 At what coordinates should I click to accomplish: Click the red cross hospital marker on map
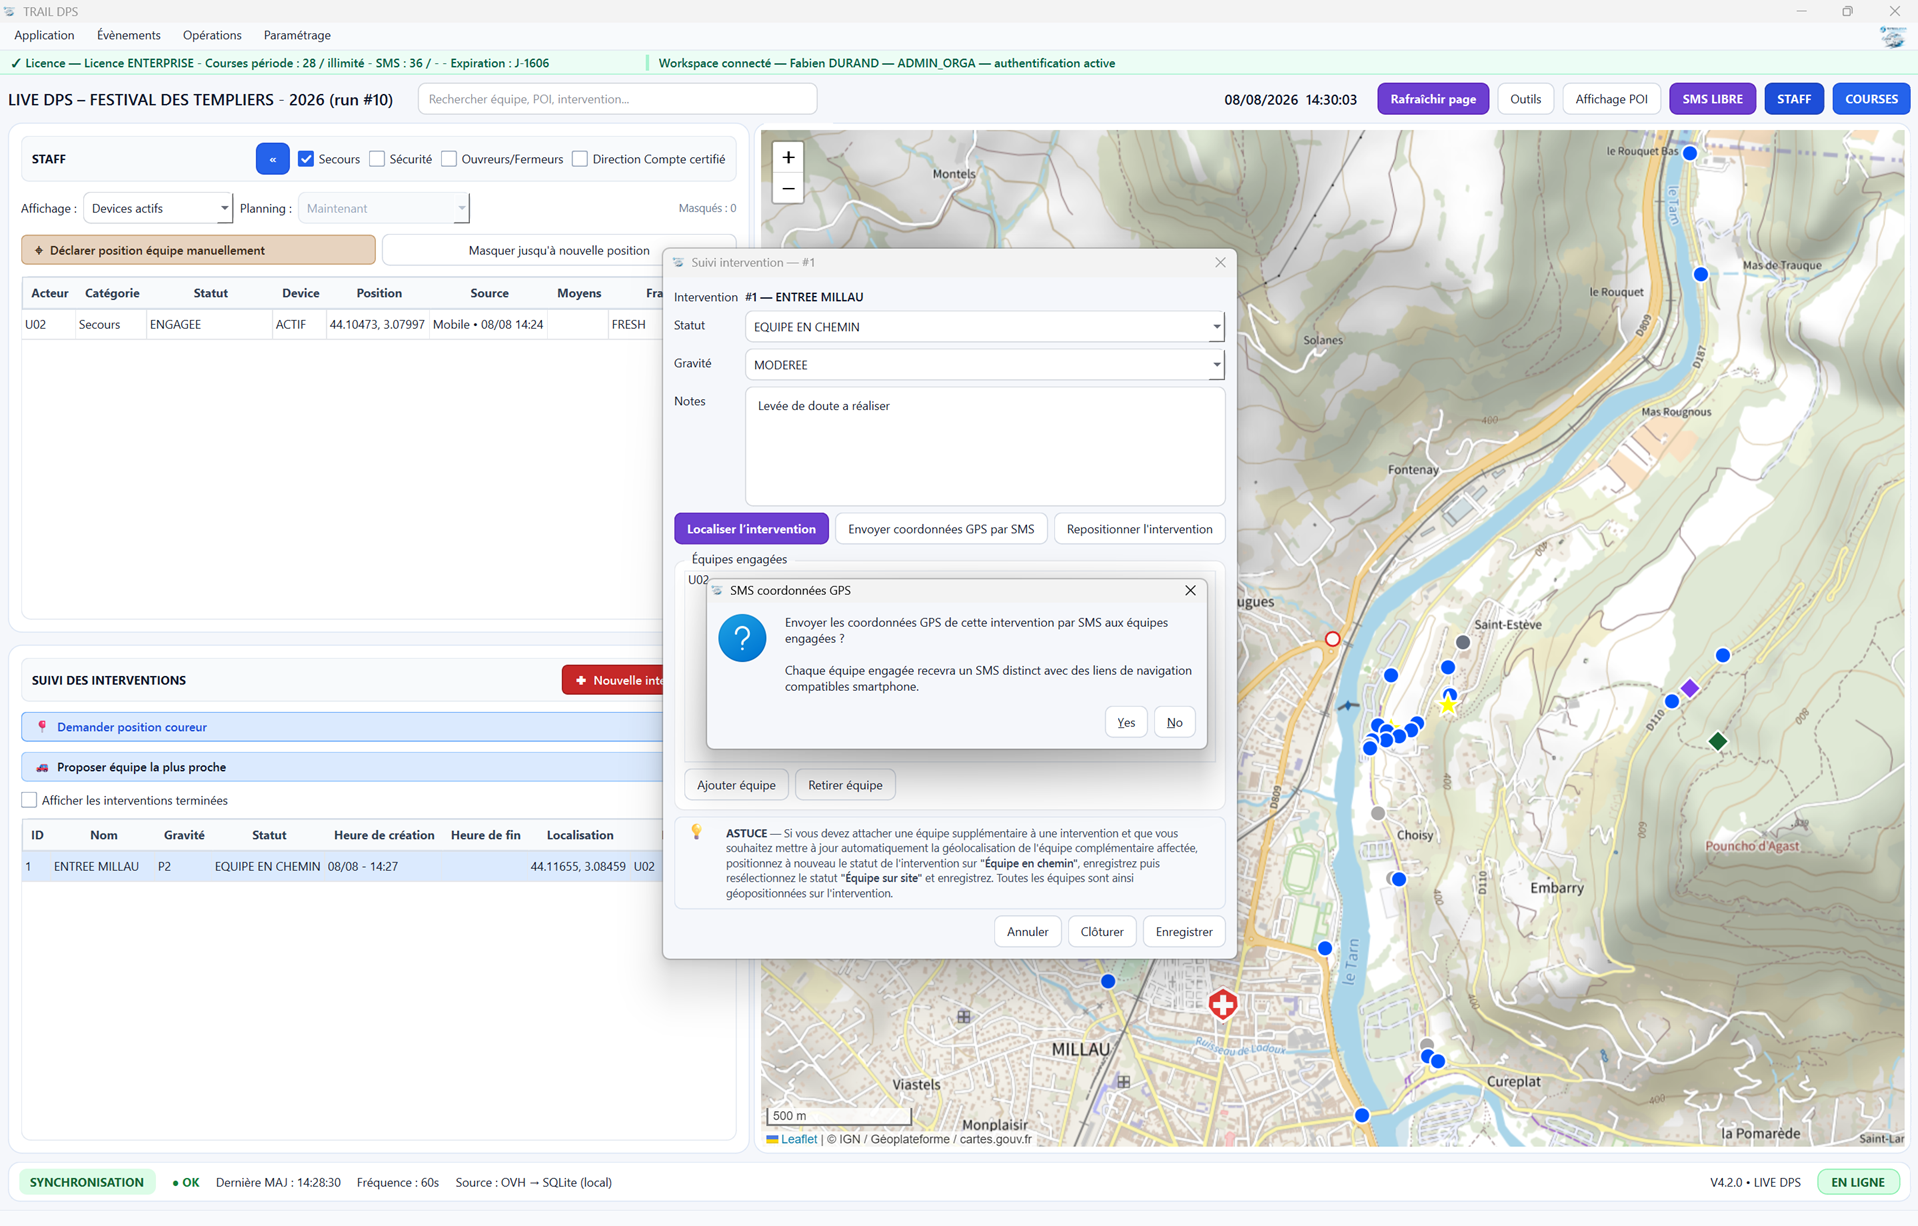(x=1222, y=1004)
